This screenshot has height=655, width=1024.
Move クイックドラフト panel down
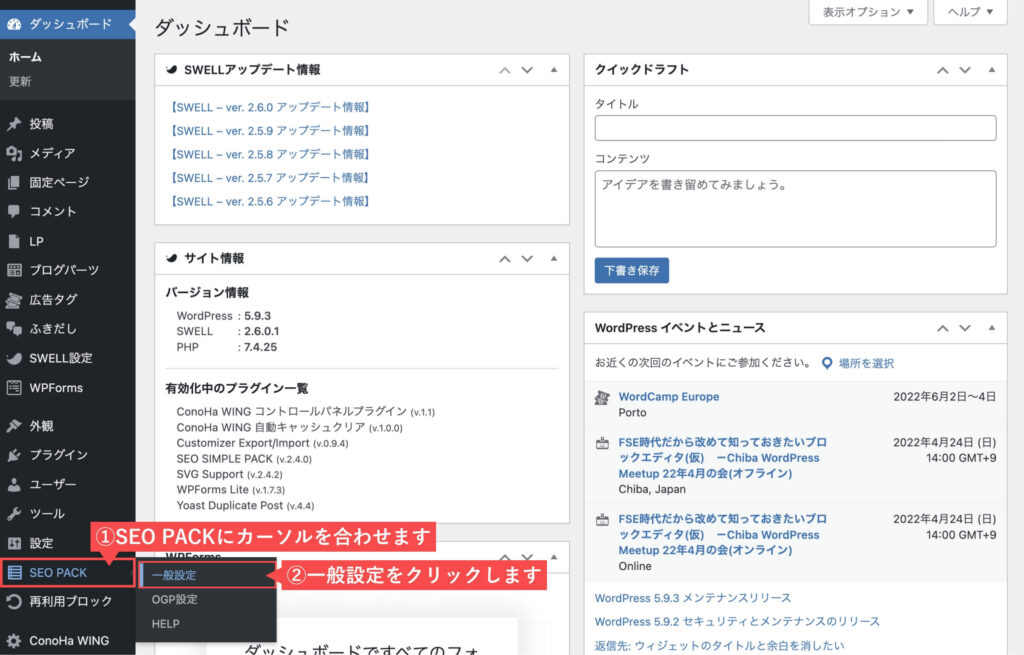point(965,70)
